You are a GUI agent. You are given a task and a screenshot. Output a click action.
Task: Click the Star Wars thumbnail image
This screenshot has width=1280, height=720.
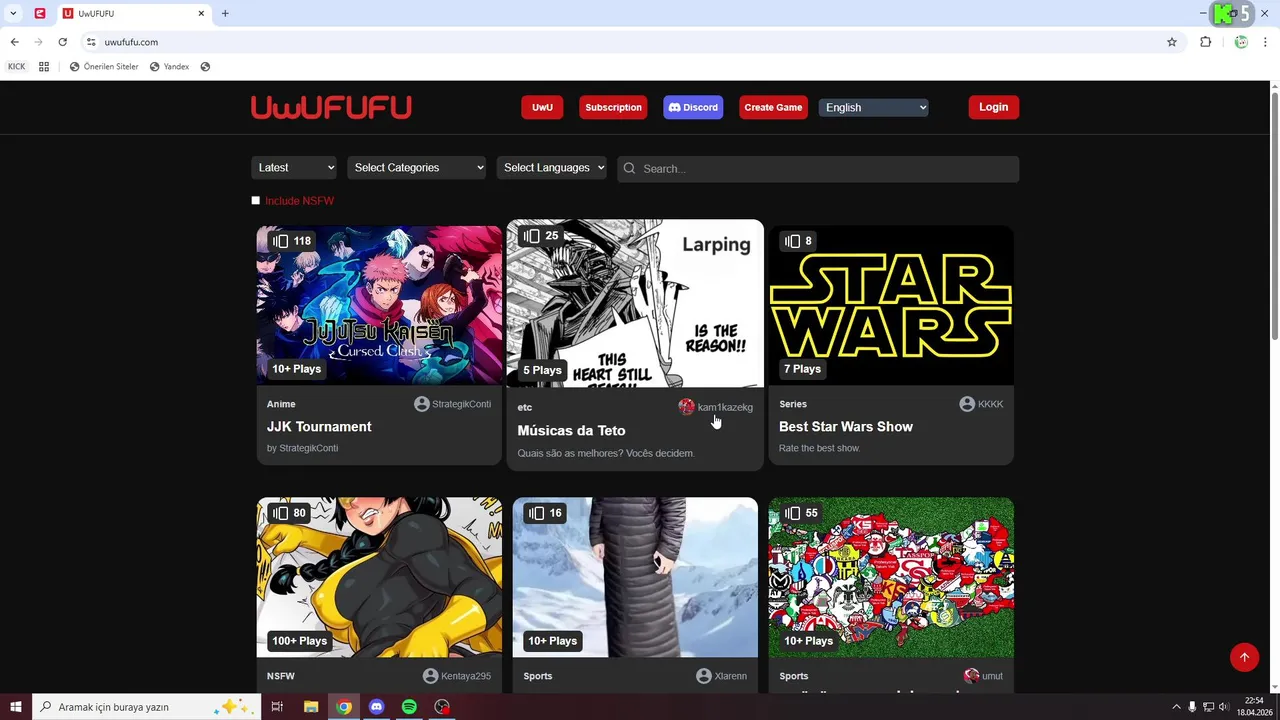pos(891,305)
